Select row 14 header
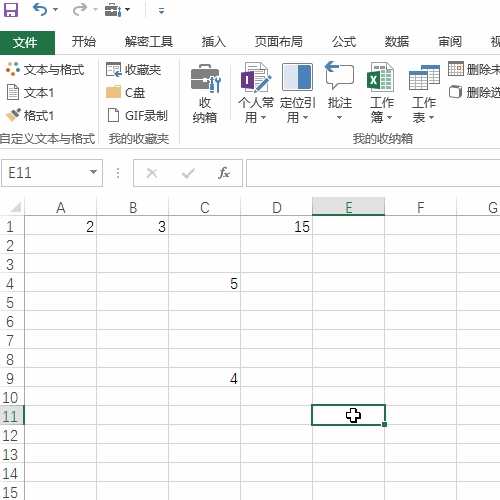Screen dimensions: 500x500 coord(11,473)
